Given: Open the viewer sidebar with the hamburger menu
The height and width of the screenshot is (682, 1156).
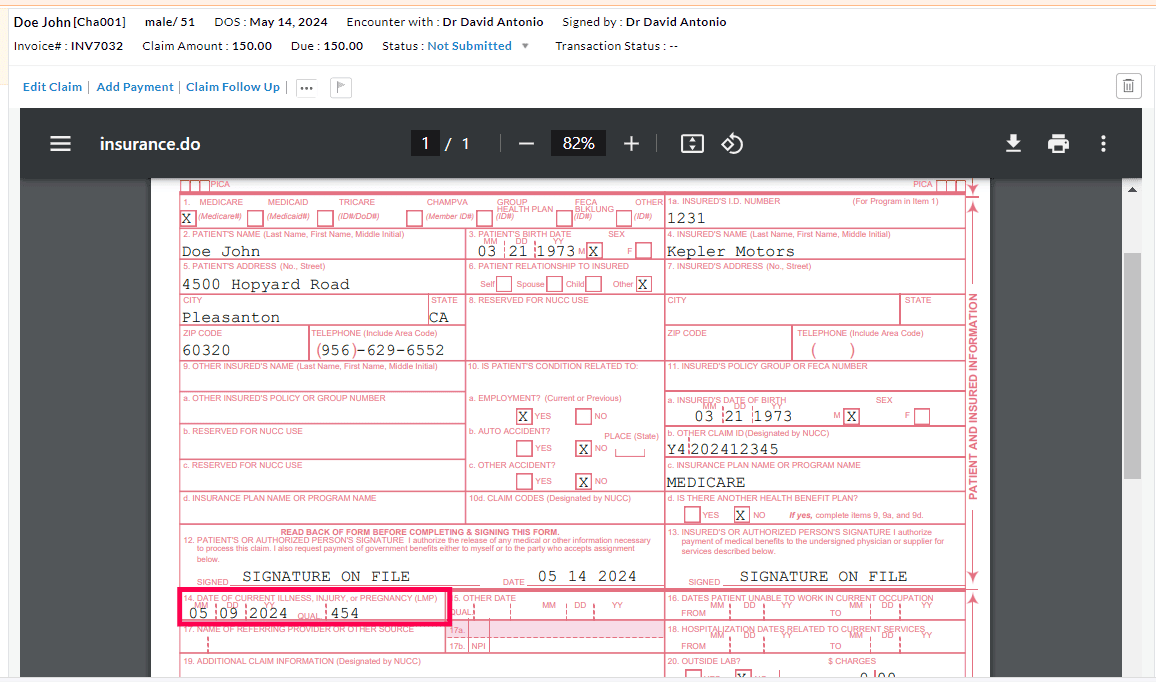Looking at the screenshot, I should [x=60, y=143].
